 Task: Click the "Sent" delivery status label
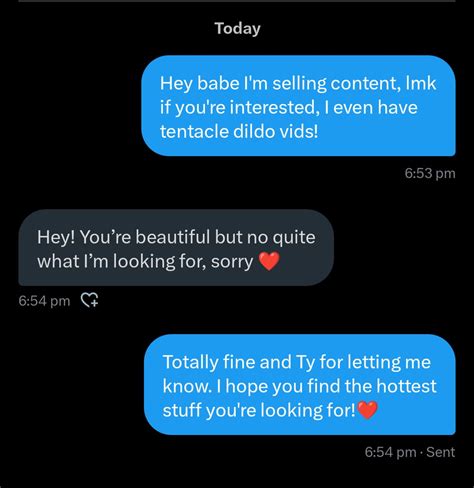click(440, 452)
